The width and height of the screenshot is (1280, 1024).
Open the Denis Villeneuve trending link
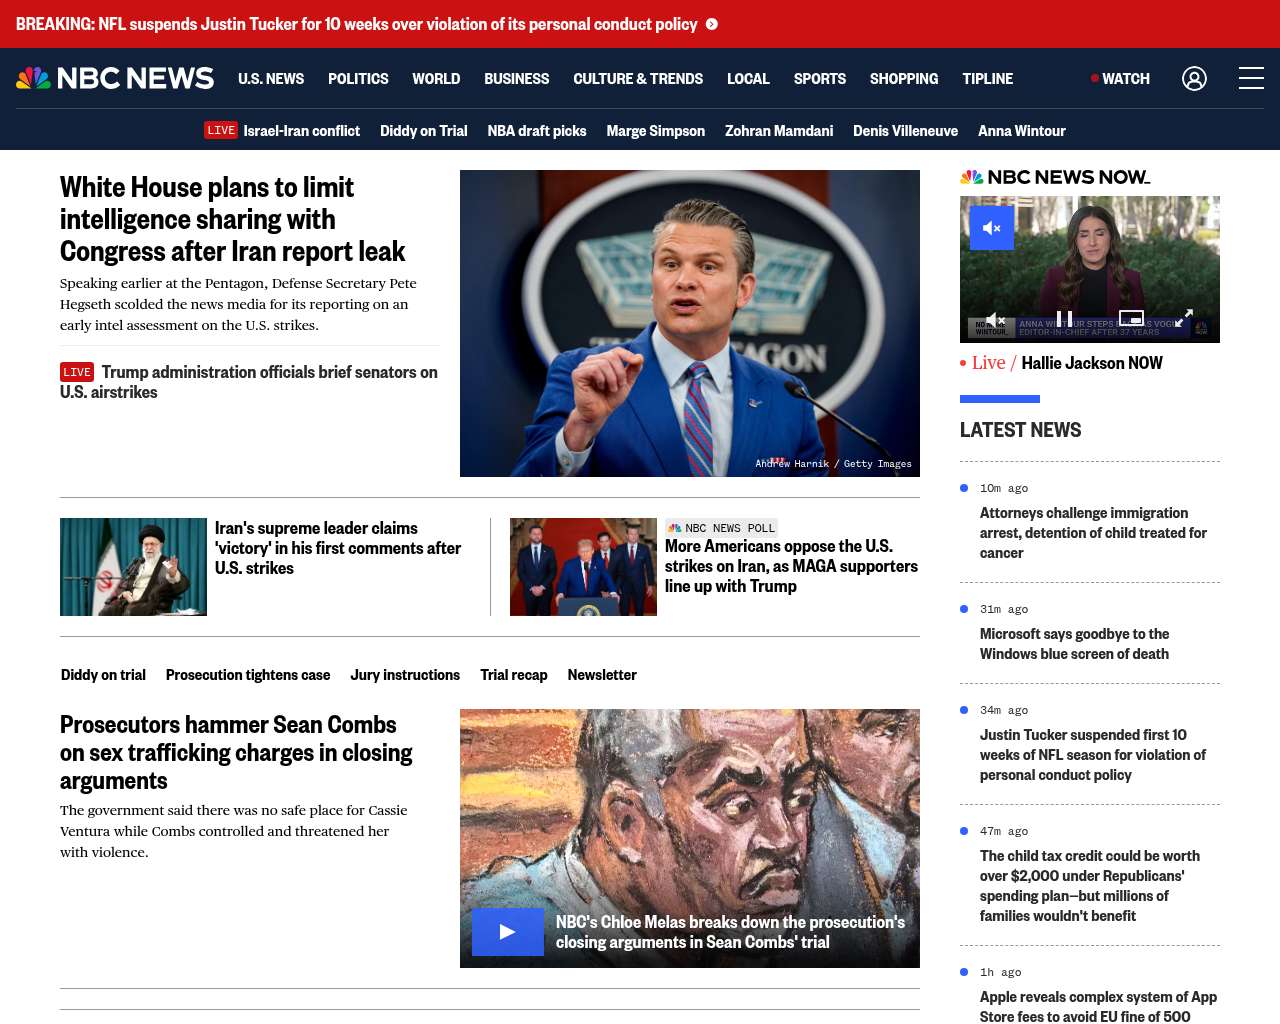point(905,131)
